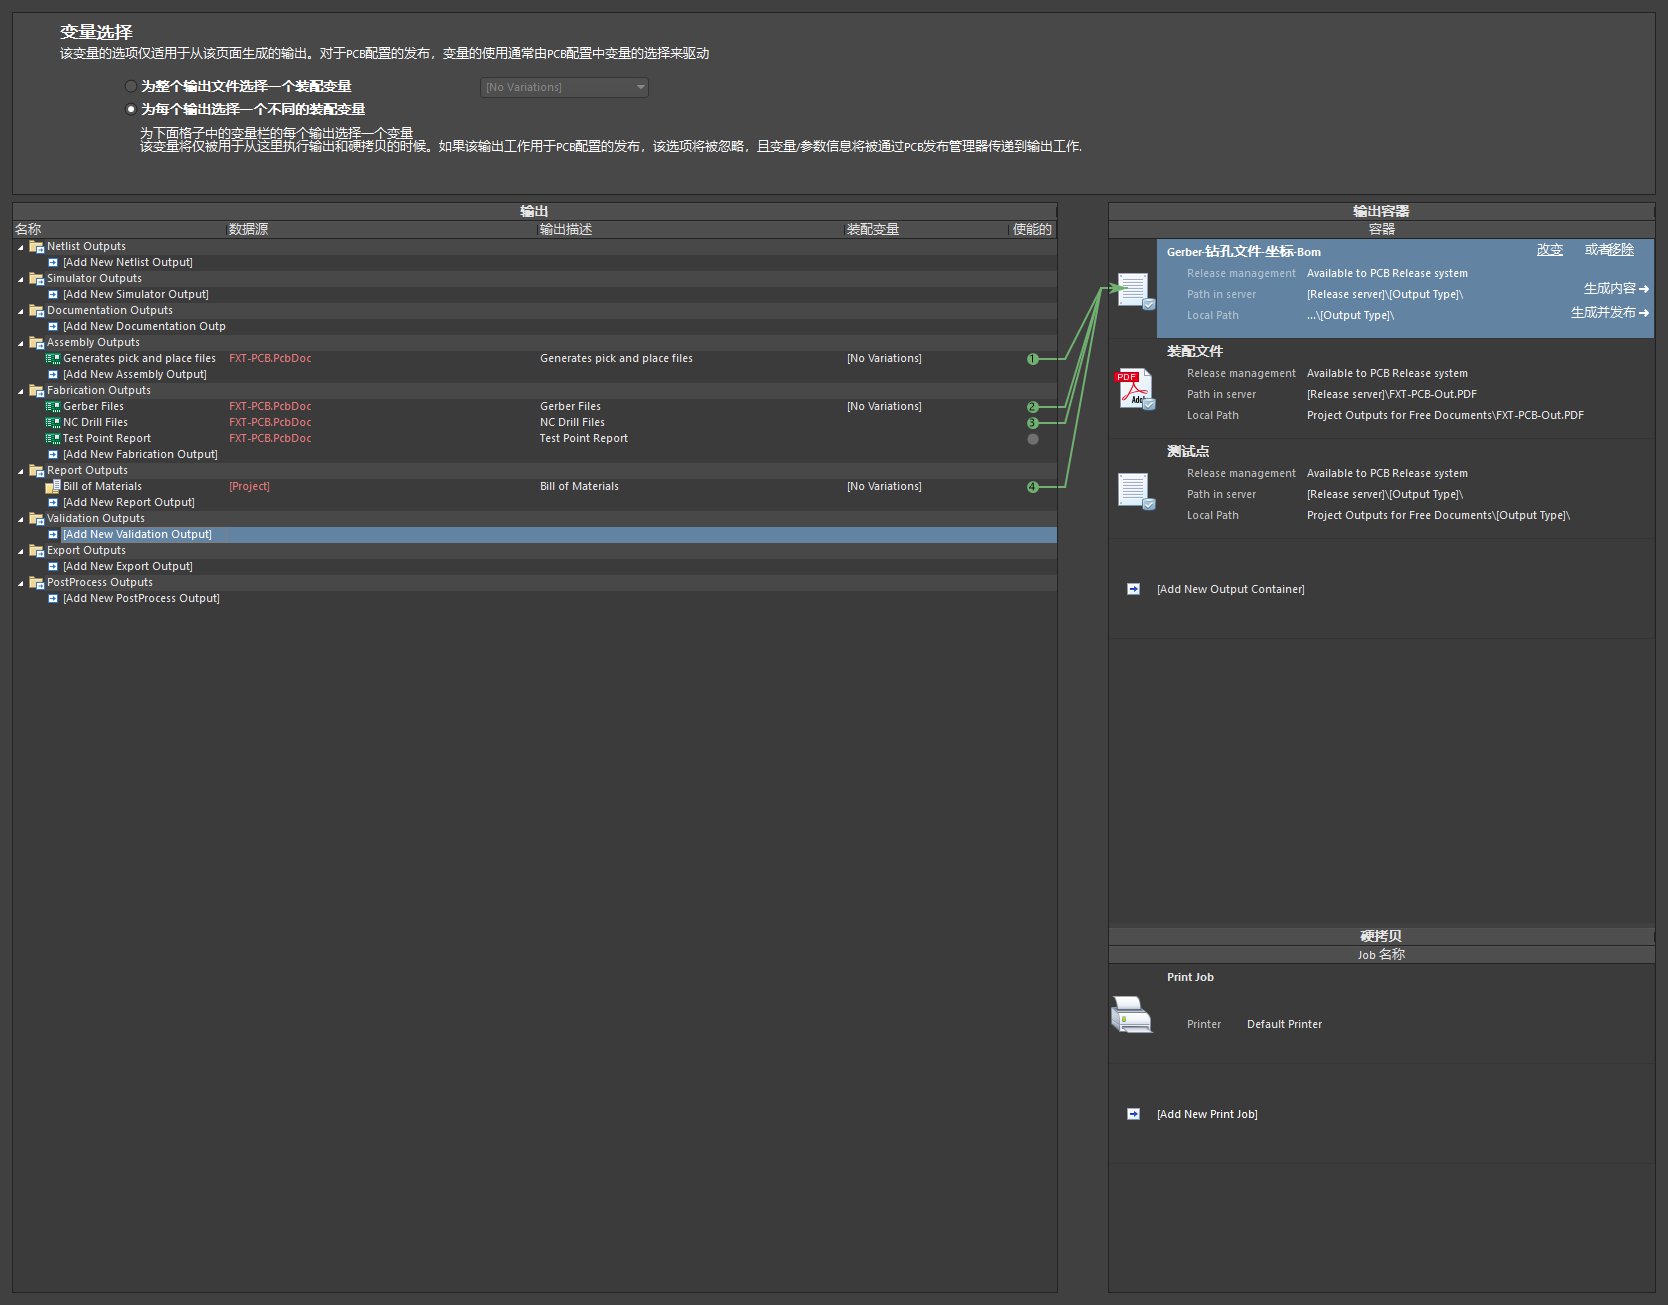Select the different-variant-per-output radio option
The height and width of the screenshot is (1305, 1668).
[x=131, y=109]
